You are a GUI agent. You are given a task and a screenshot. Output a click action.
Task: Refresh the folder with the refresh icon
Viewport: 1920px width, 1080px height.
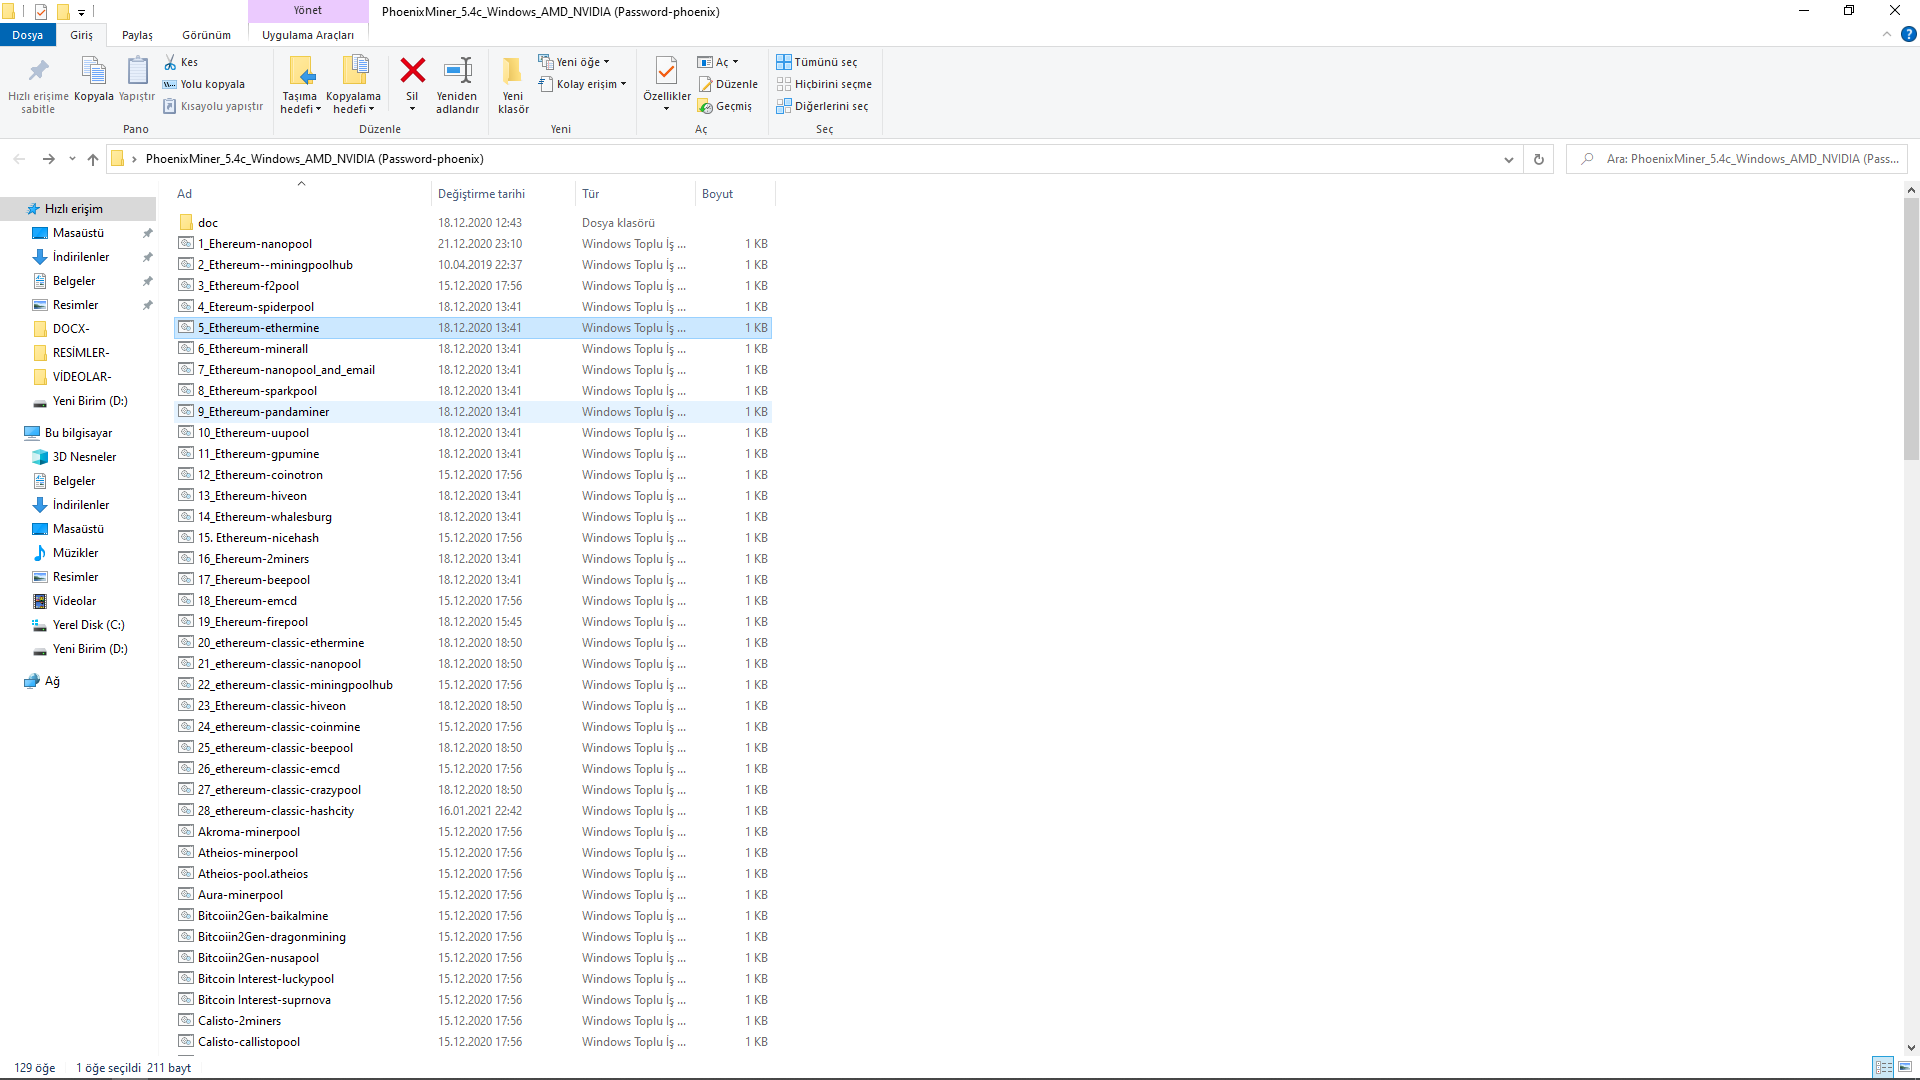coord(1539,159)
